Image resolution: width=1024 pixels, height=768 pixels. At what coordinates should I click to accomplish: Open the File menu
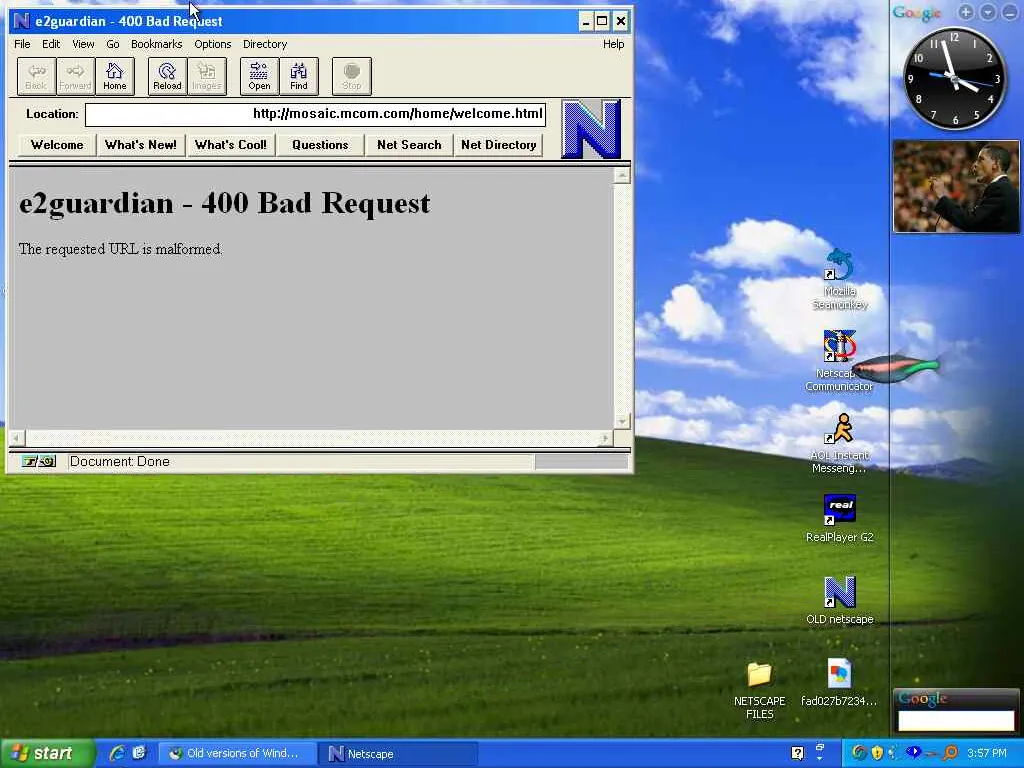point(22,44)
